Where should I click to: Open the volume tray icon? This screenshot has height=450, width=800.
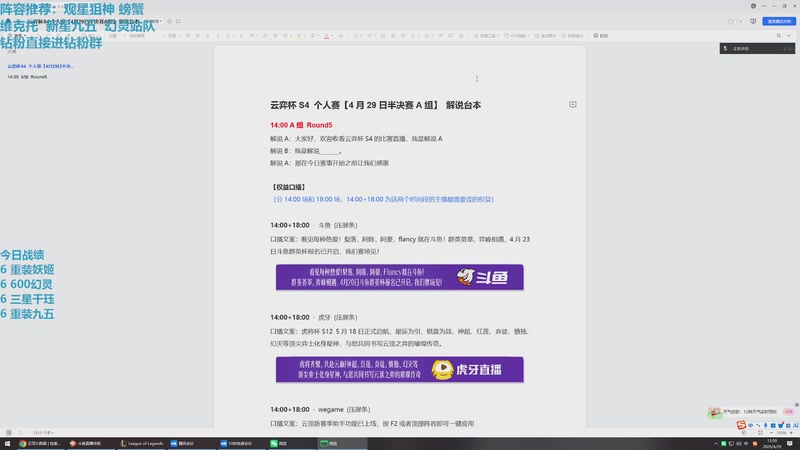[739, 443]
